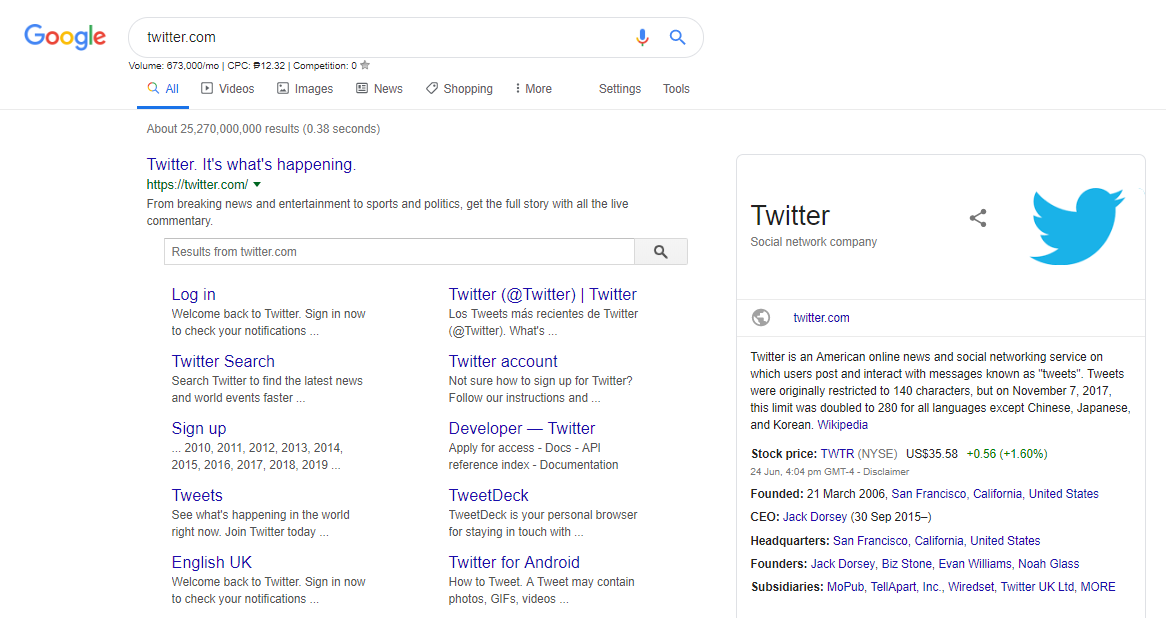
Task: Share the Twitter knowledge panel
Action: pyautogui.click(x=978, y=218)
